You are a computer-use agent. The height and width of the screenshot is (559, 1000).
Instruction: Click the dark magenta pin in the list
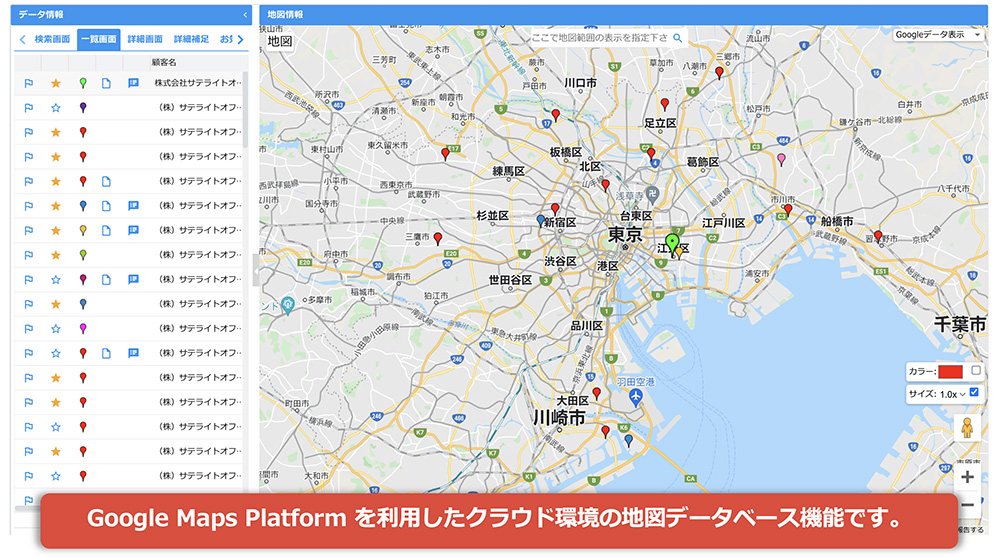click(83, 279)
